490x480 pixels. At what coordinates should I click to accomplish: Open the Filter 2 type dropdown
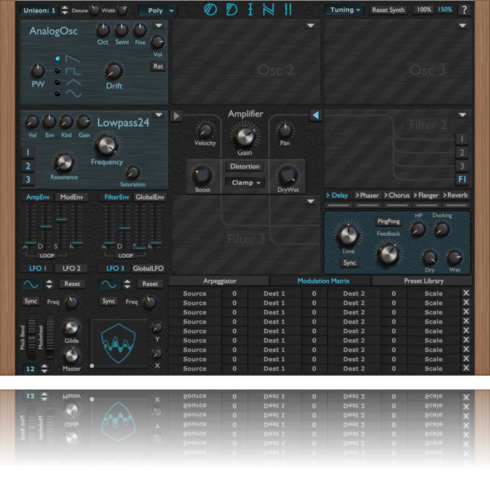click(462, 115)
